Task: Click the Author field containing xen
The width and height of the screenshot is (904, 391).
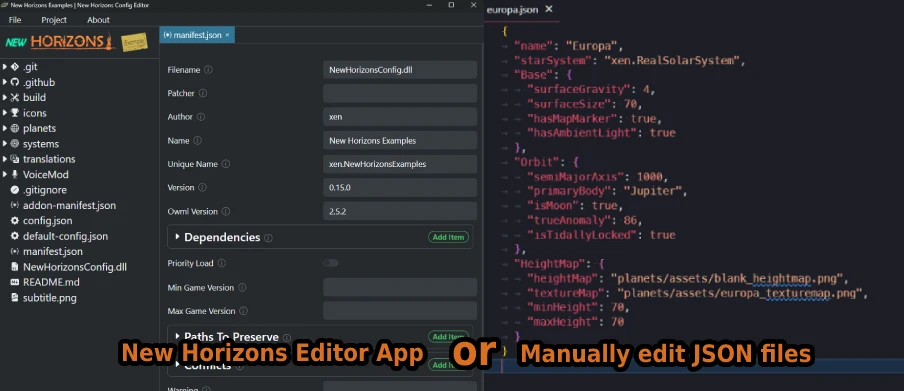Action: pos(400,116)
